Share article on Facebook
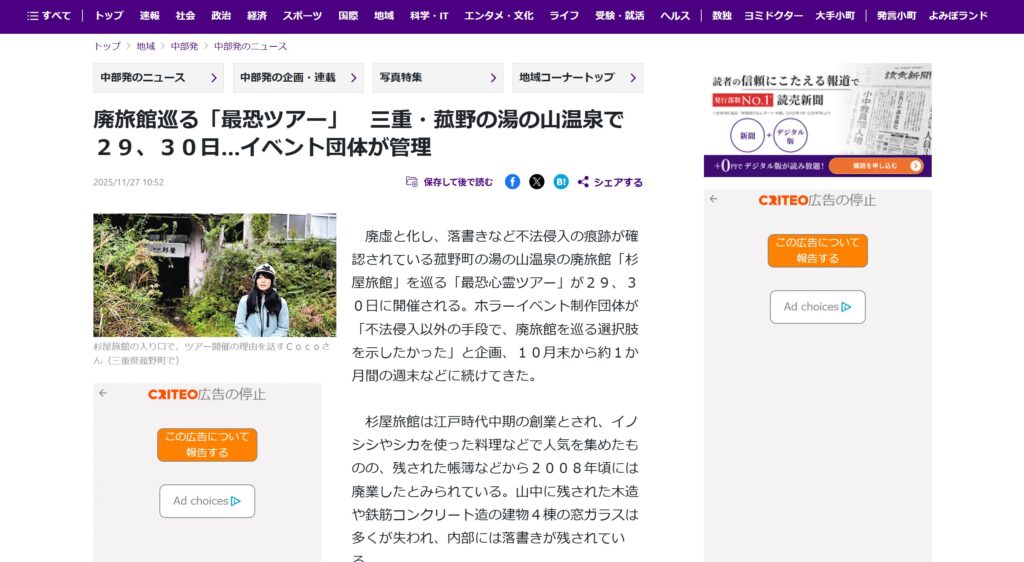 [512, 182]
